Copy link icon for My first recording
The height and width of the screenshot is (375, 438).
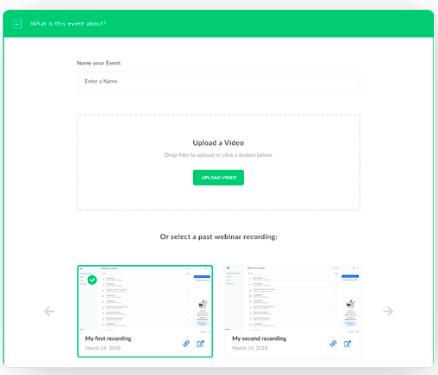pyautogui.click(x=186, y=343)
